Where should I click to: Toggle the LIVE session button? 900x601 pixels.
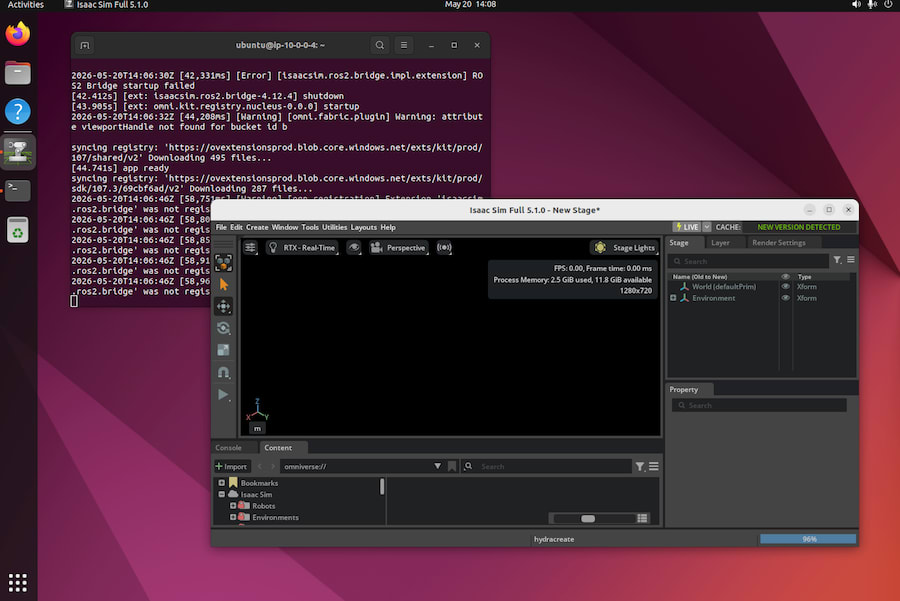pos(687,227)
